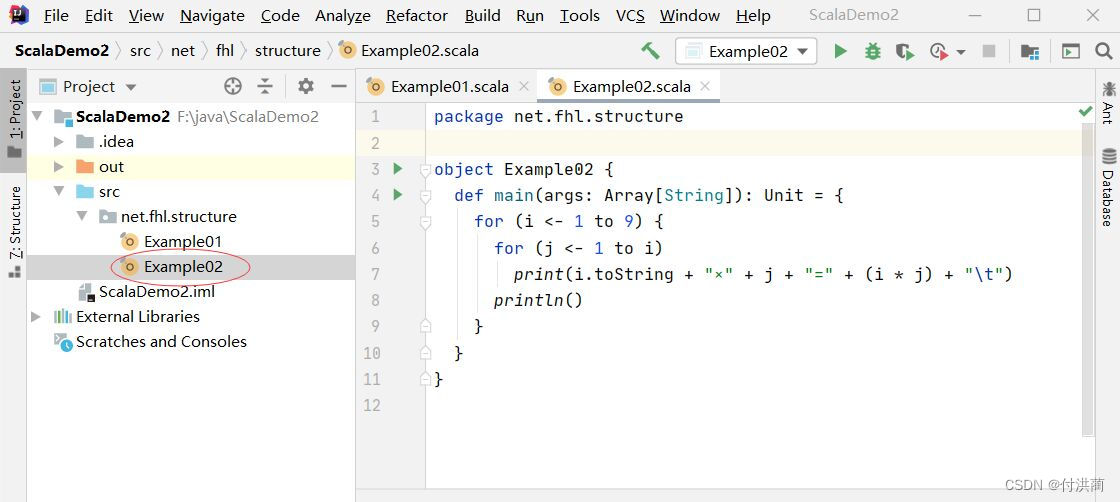Open the Analyze menu

pos(343,16)
